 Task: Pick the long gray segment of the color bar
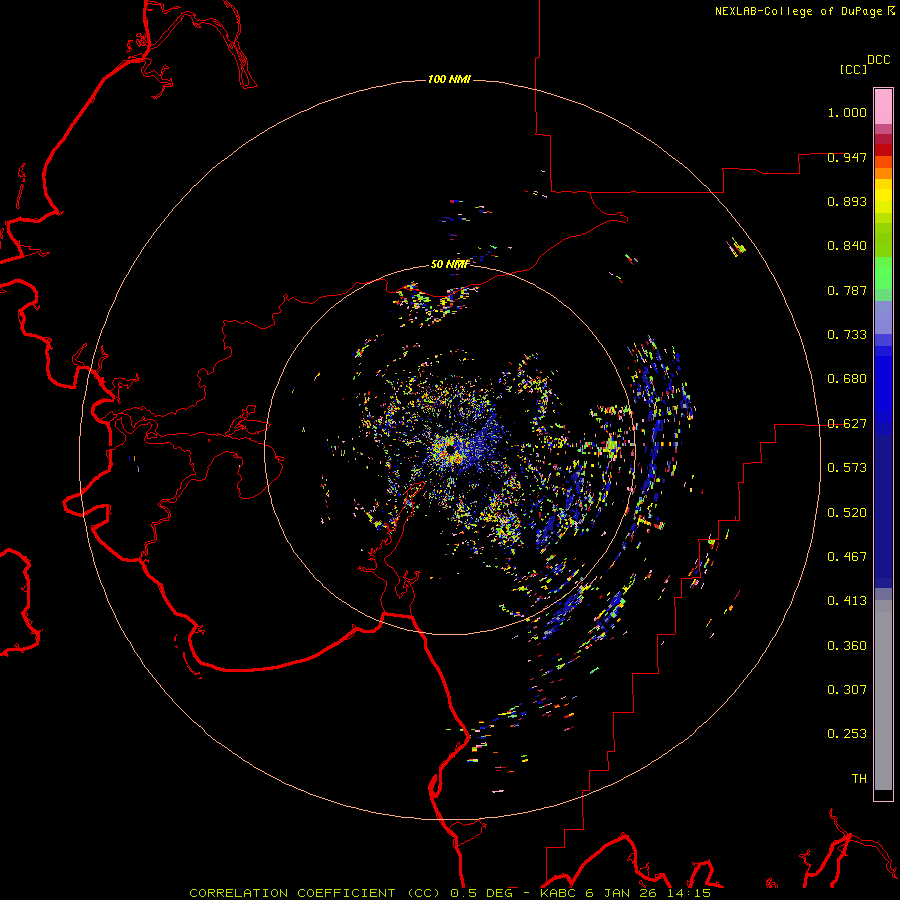point(883,695)
